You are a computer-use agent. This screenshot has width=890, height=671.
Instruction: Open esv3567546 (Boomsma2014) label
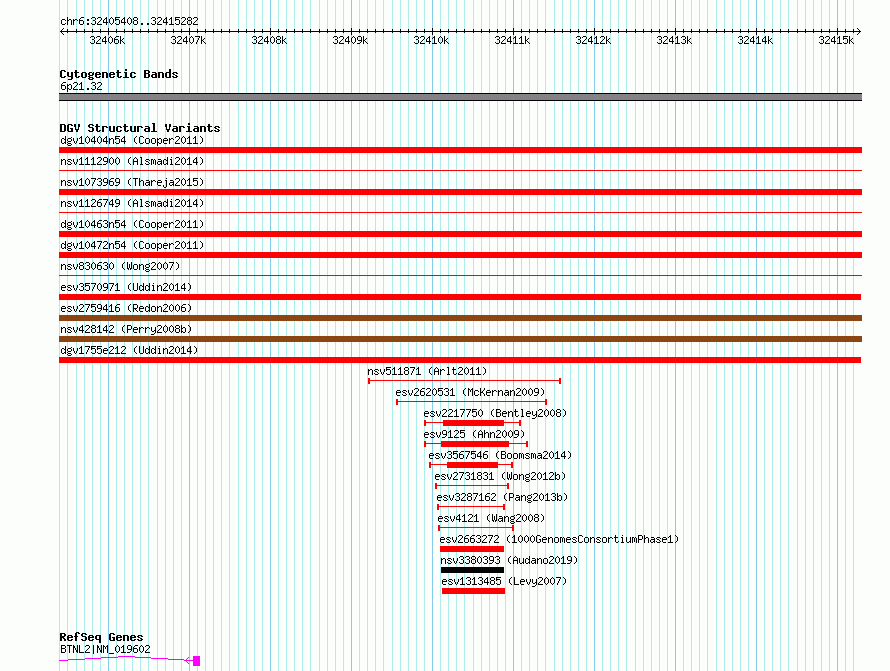(x=500, y=455)
